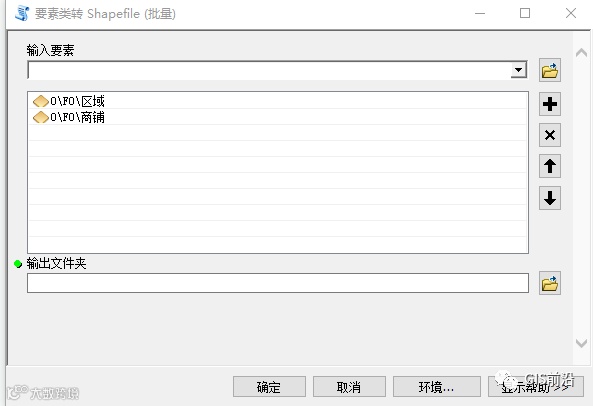
Task: Click the 输入要素 combo box field
Action: (x=277, y=70)
